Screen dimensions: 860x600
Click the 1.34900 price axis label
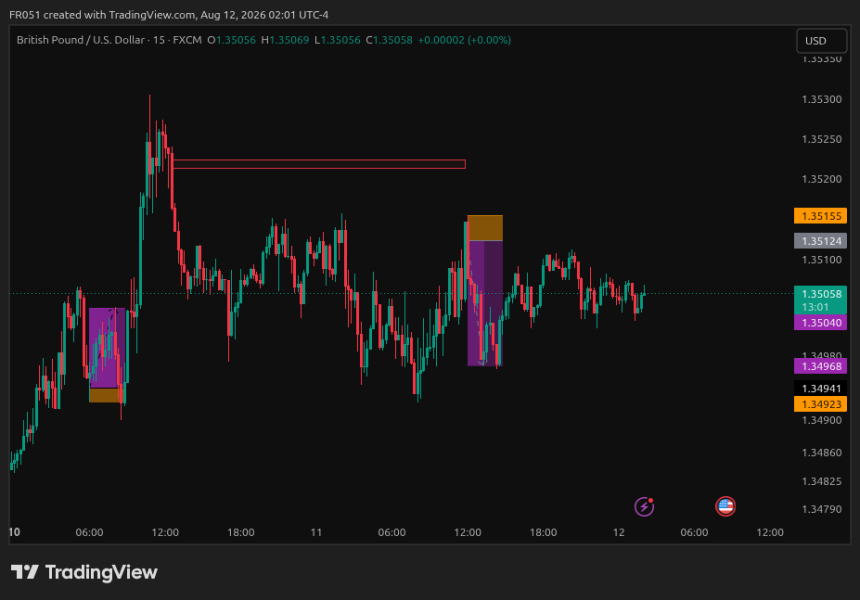tap(822, 420)
